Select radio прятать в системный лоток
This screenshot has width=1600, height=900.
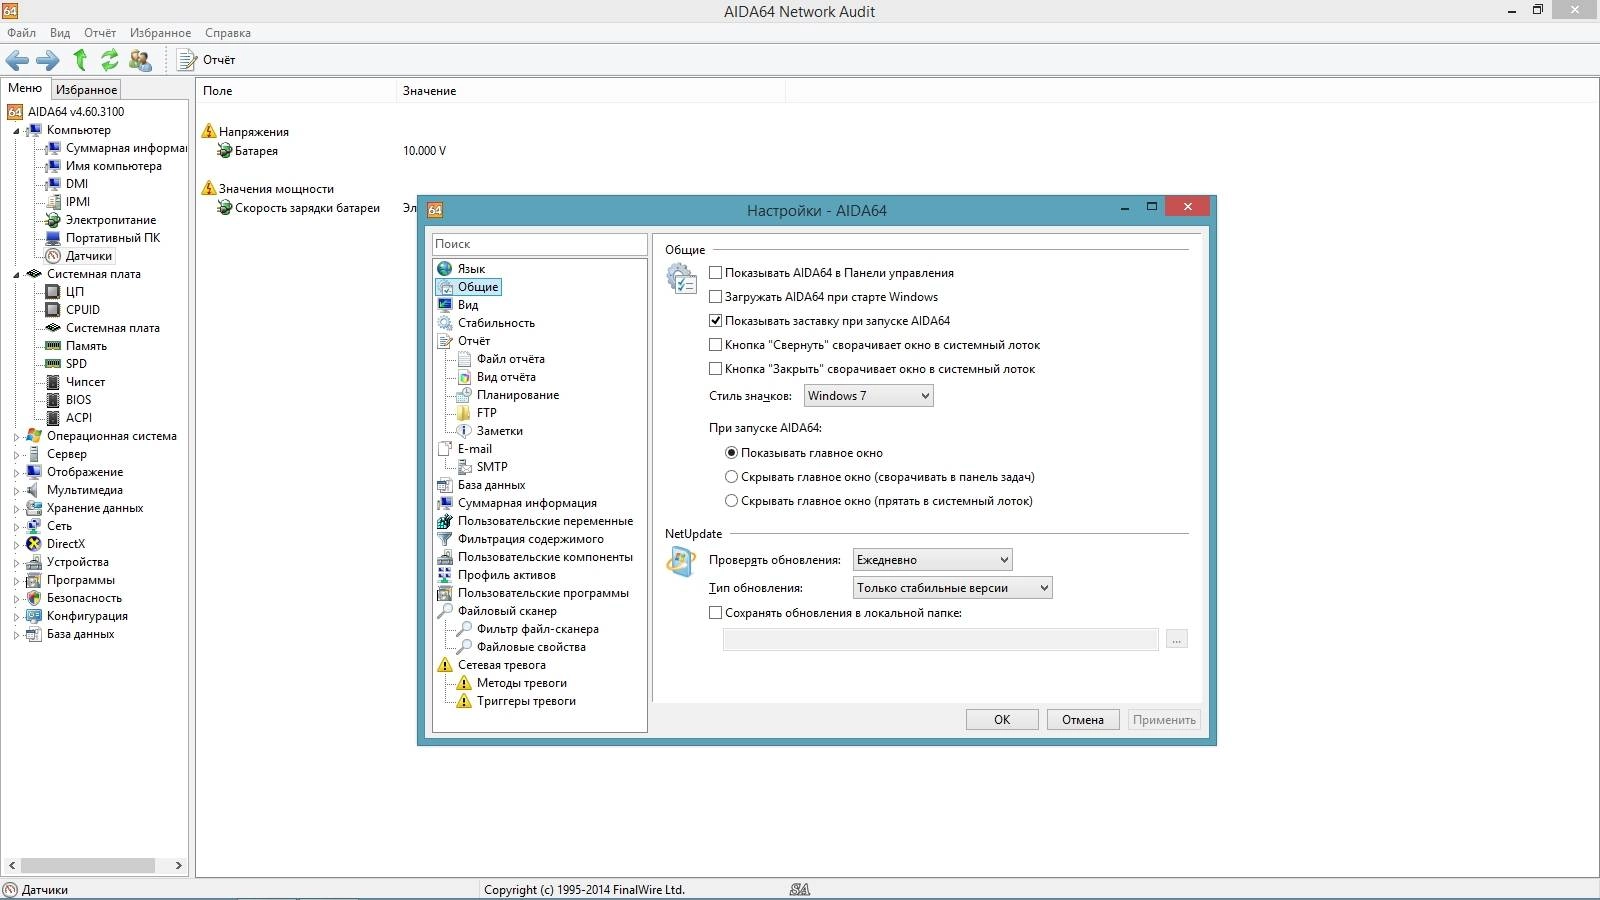click(731, 500)
